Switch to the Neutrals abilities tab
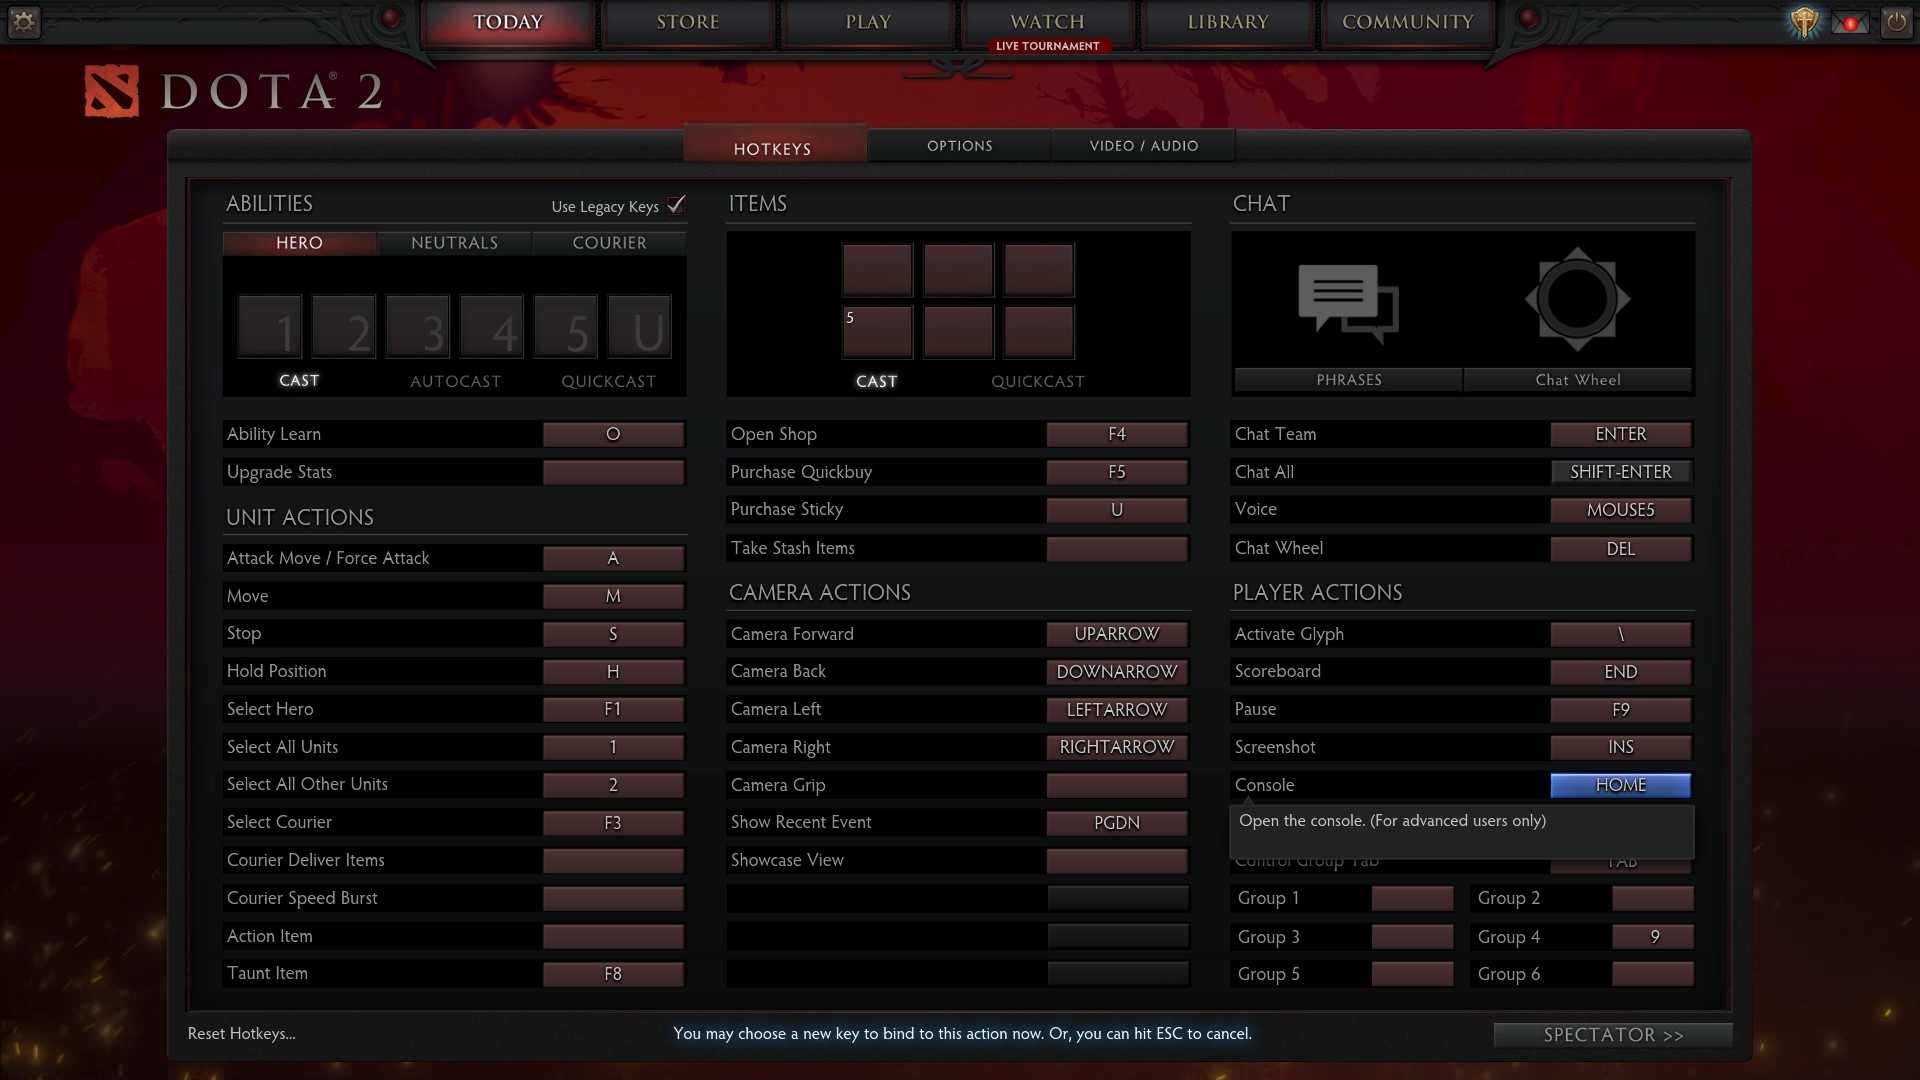 click(454, 243)
